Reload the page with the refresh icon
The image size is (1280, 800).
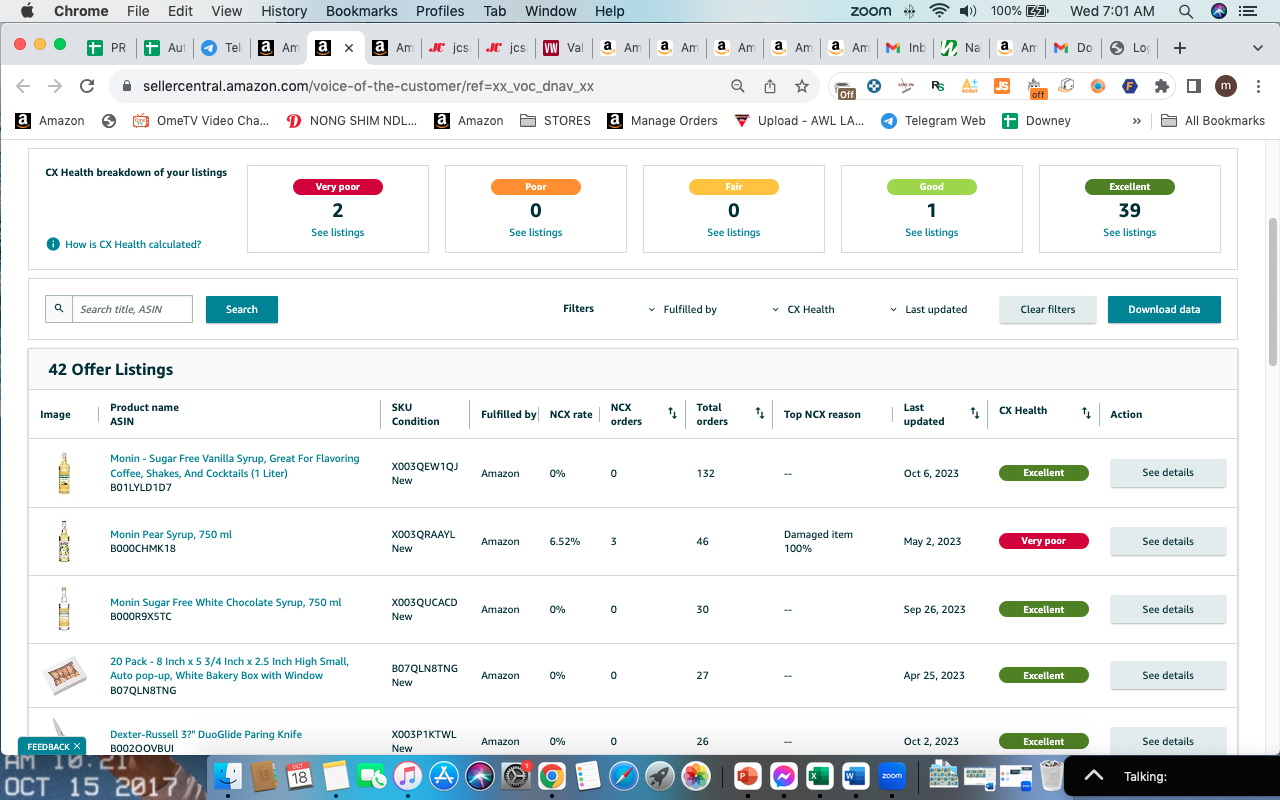(87, 86)
